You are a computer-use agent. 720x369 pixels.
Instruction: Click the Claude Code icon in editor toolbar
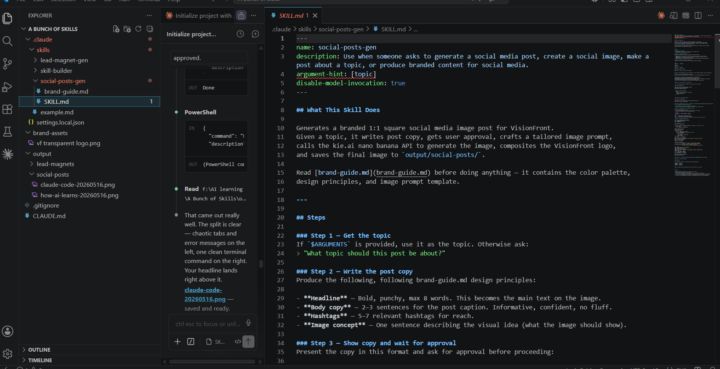point(661,16)
